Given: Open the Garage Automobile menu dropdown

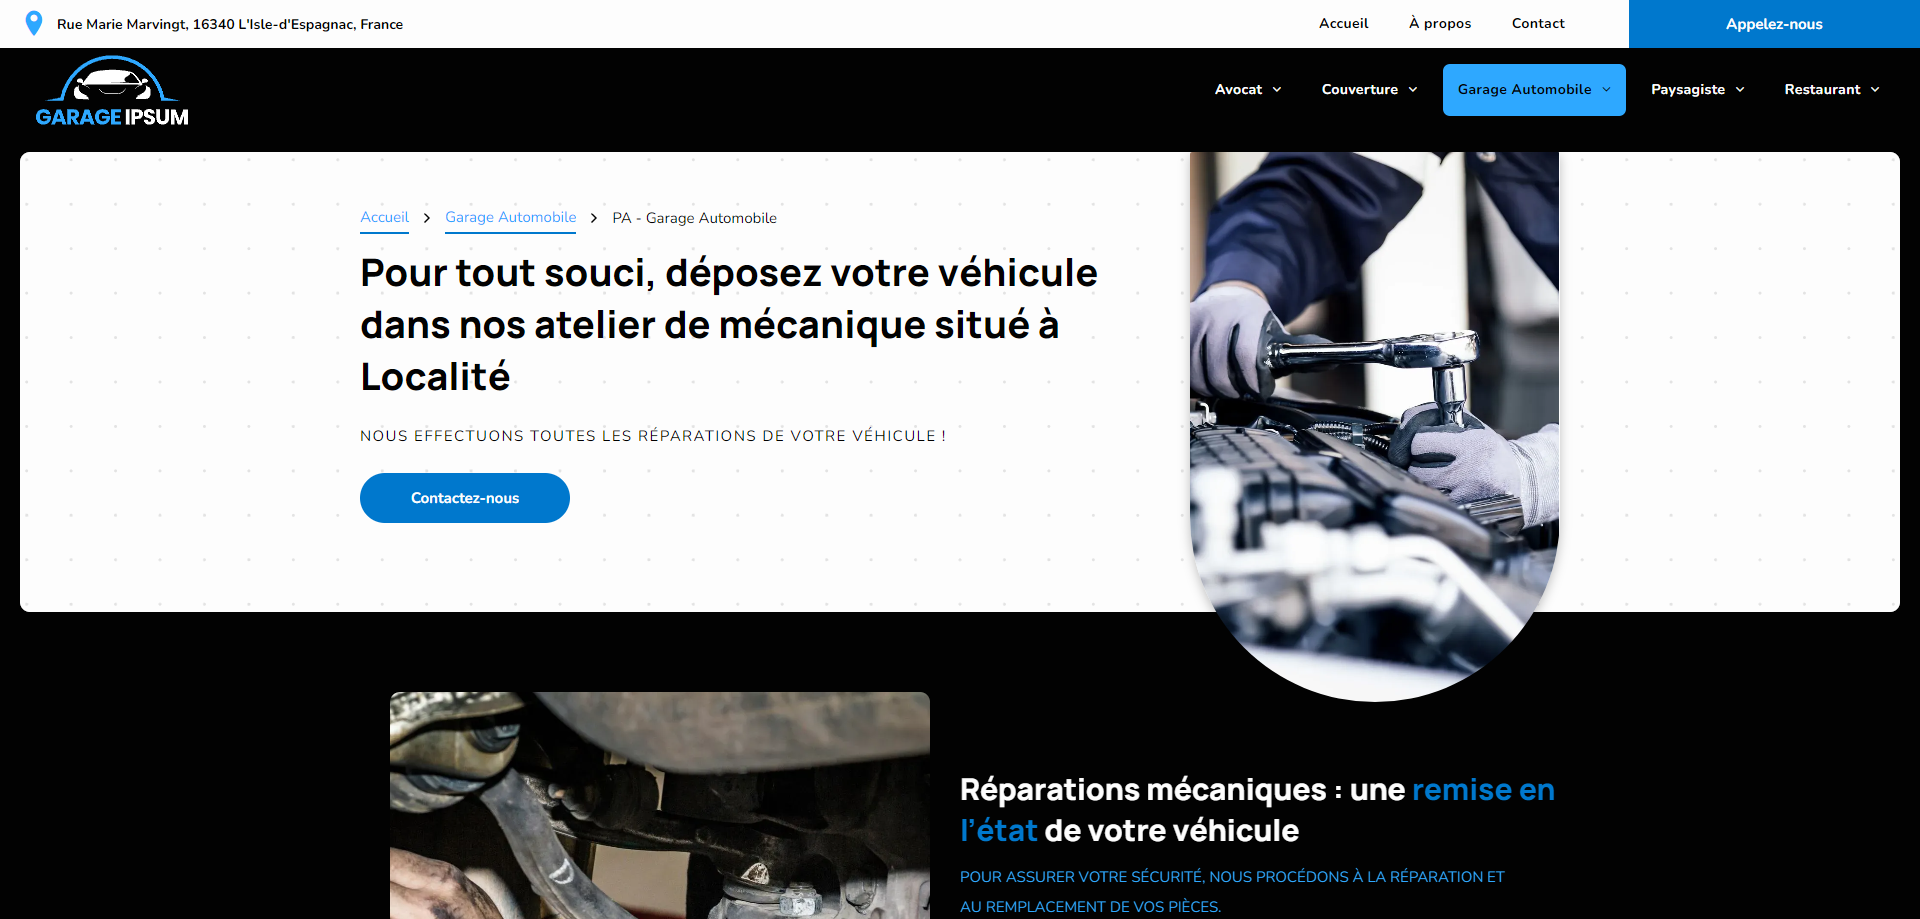Looking at the screenshot, I should pos(1534,90).
